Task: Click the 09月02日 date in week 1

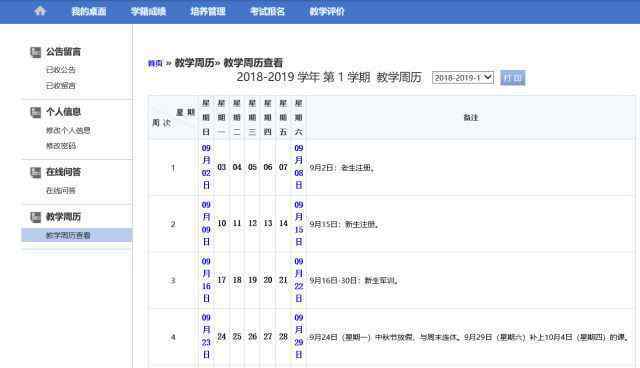Action: tap(206, 167)
